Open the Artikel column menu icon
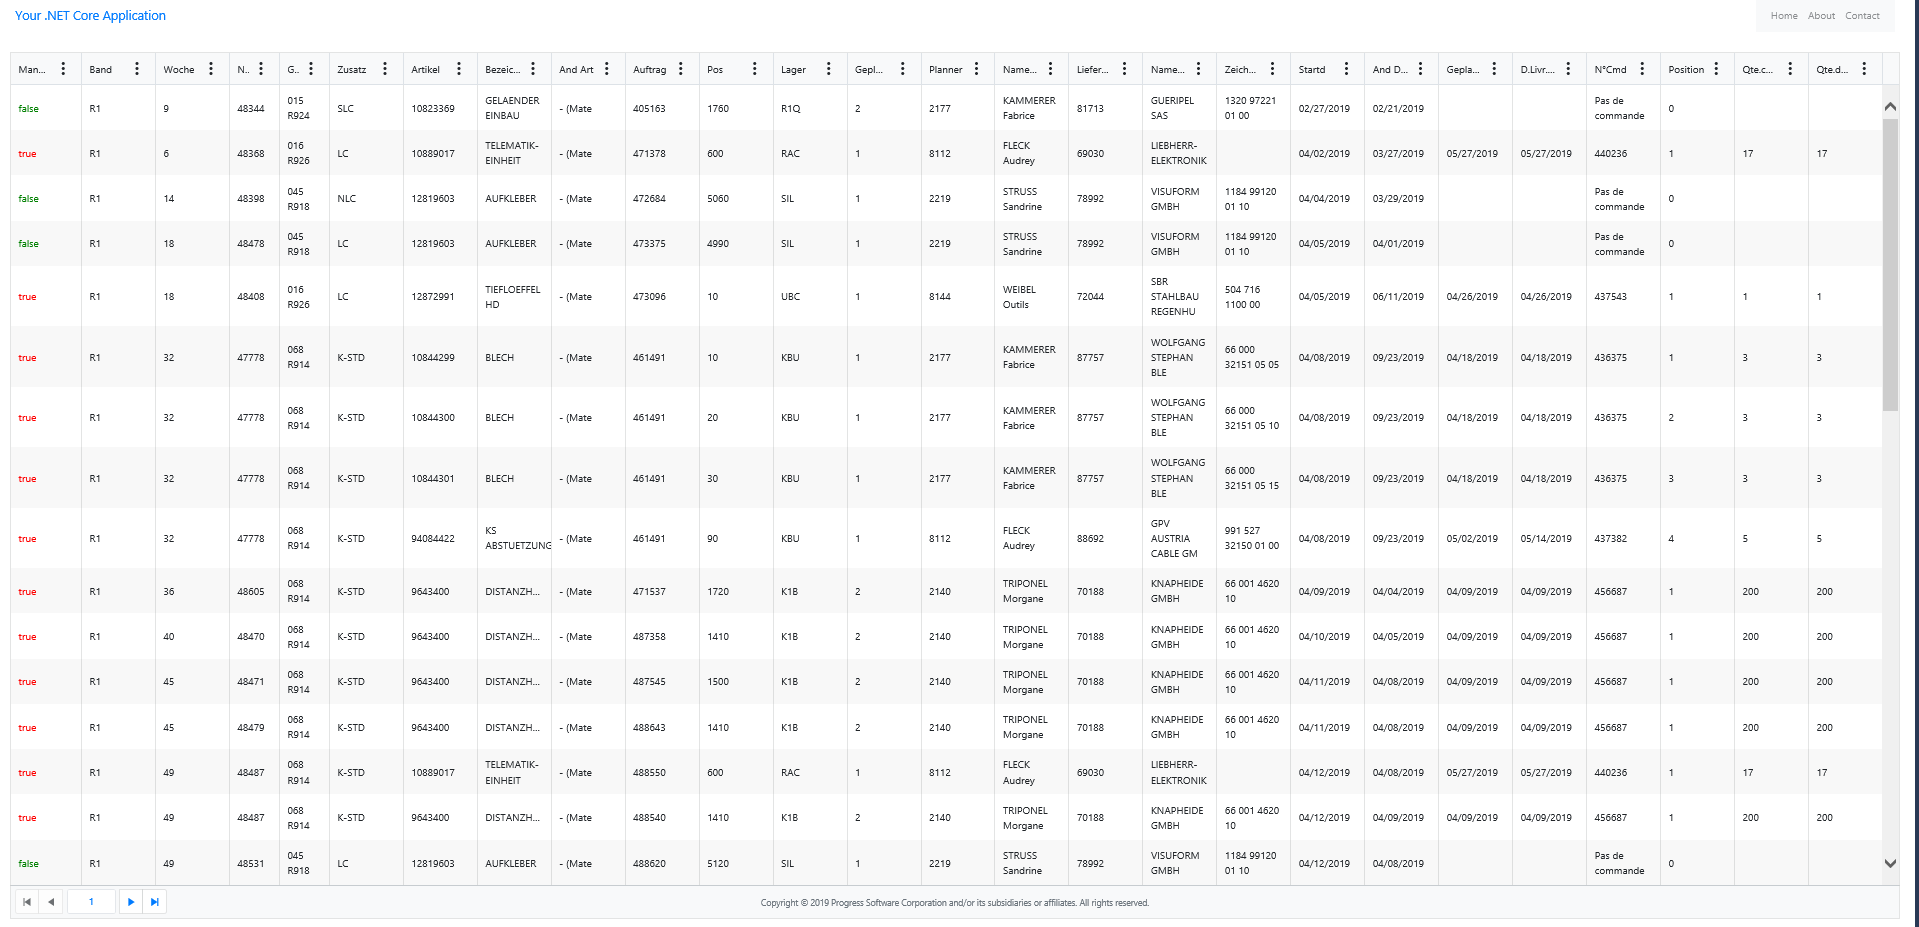The height and width of the screenshot is (927, 1919). point(459,69)
